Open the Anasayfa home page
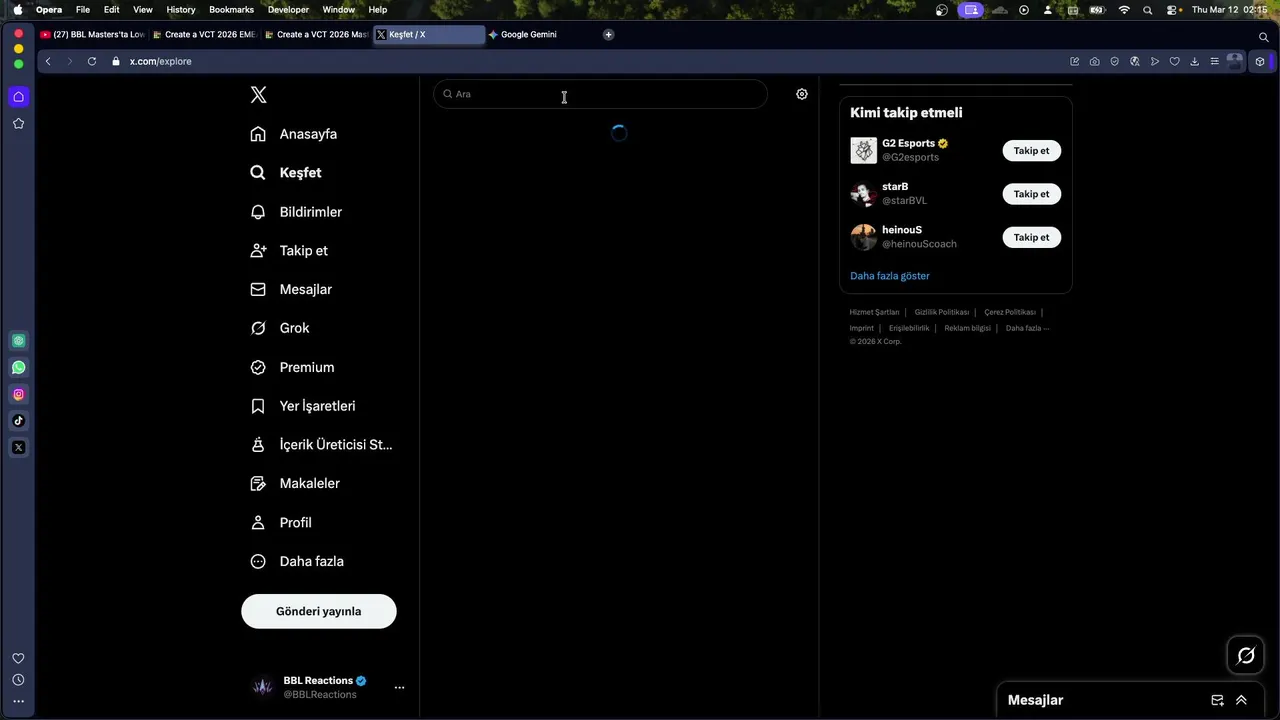 [x=294, y=134]
